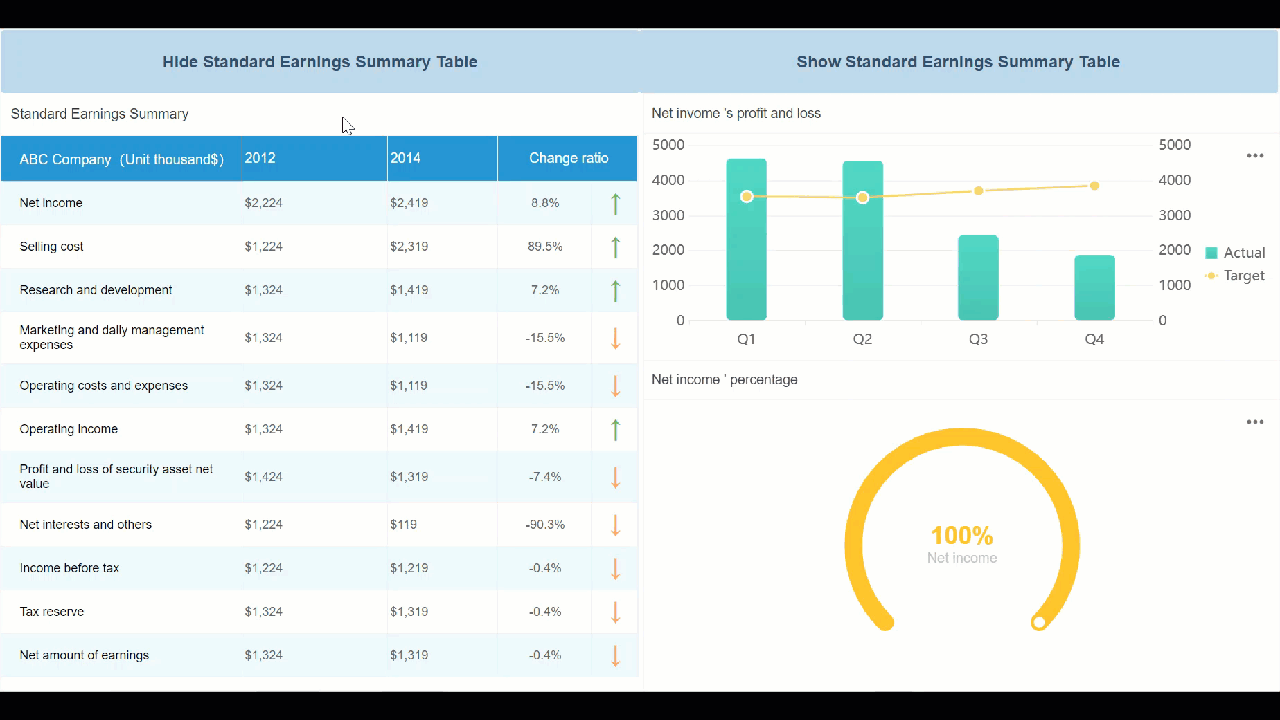Click down arrow in Profit and loss of security row
The height and width of the screenshot is (720, 1280).
pyautogui.click(x=616, y=477)
